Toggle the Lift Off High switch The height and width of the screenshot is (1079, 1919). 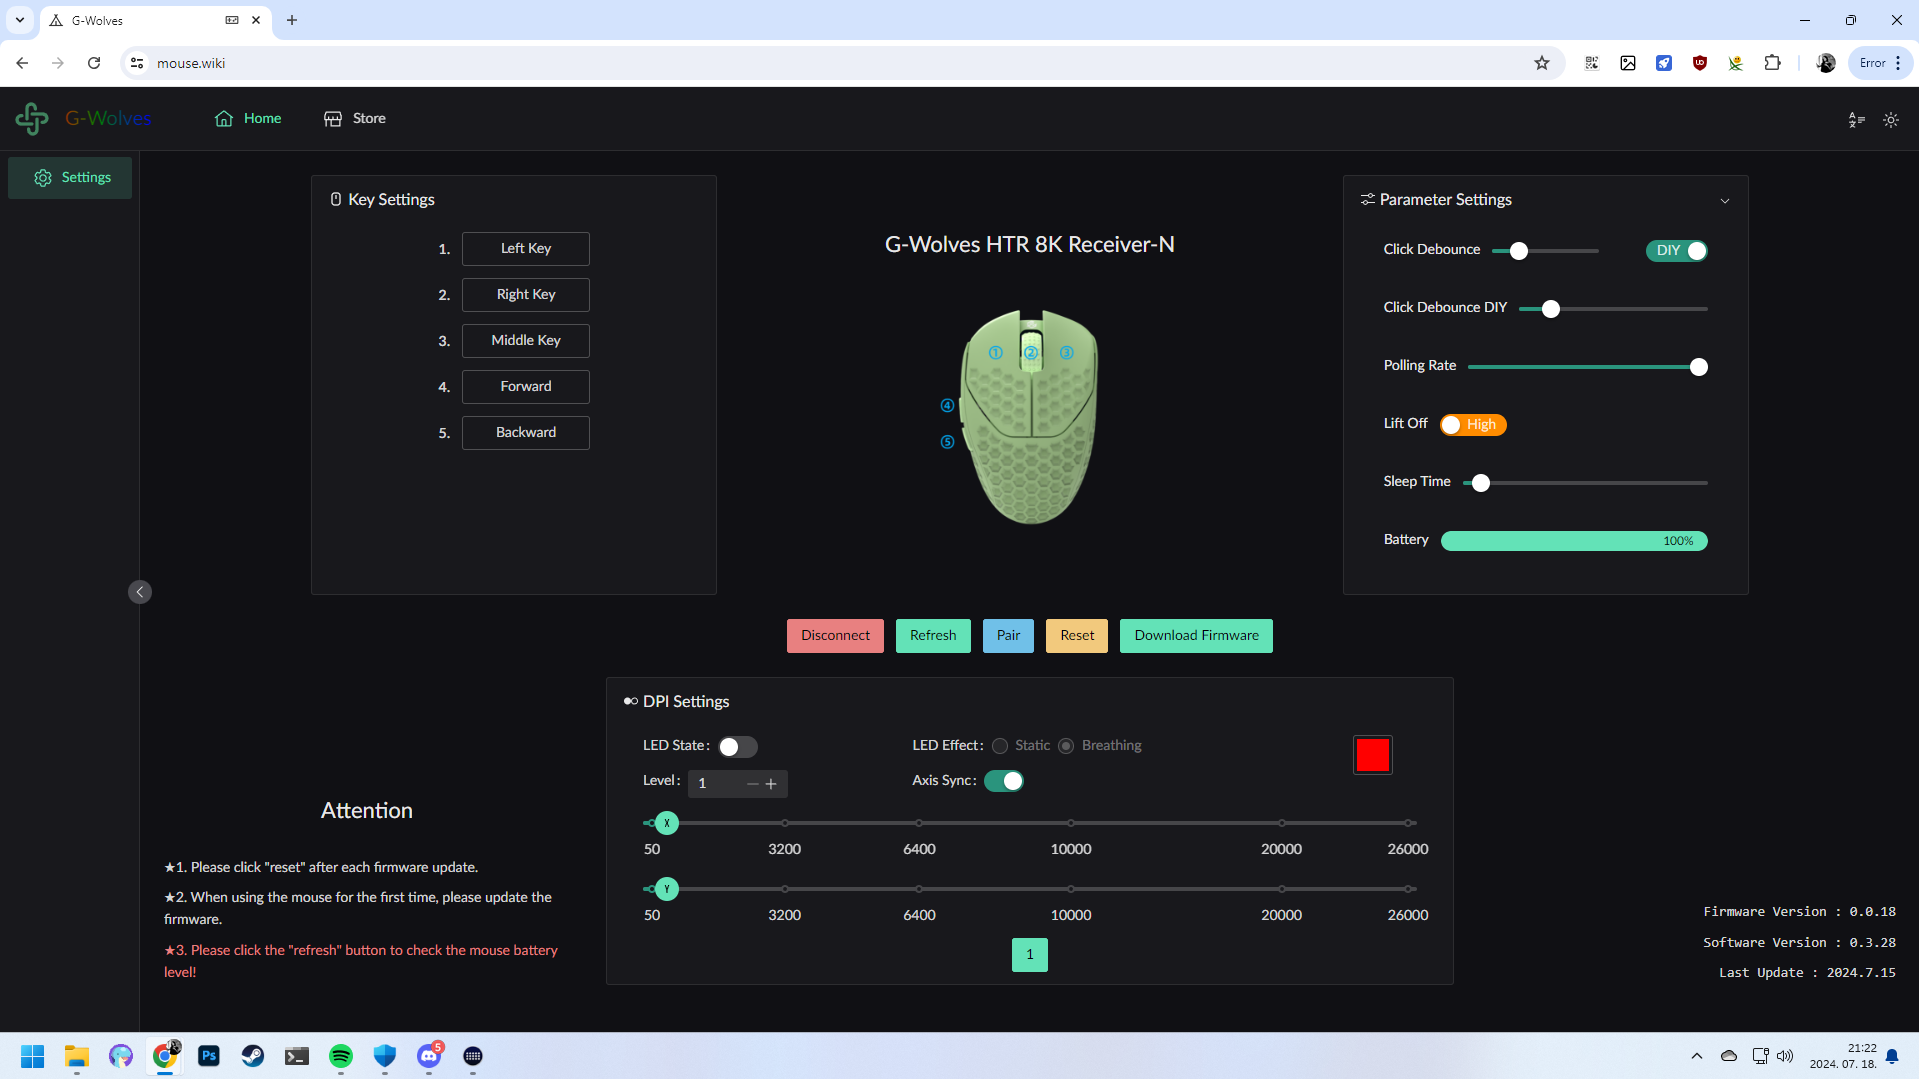tap(1473, 425)
